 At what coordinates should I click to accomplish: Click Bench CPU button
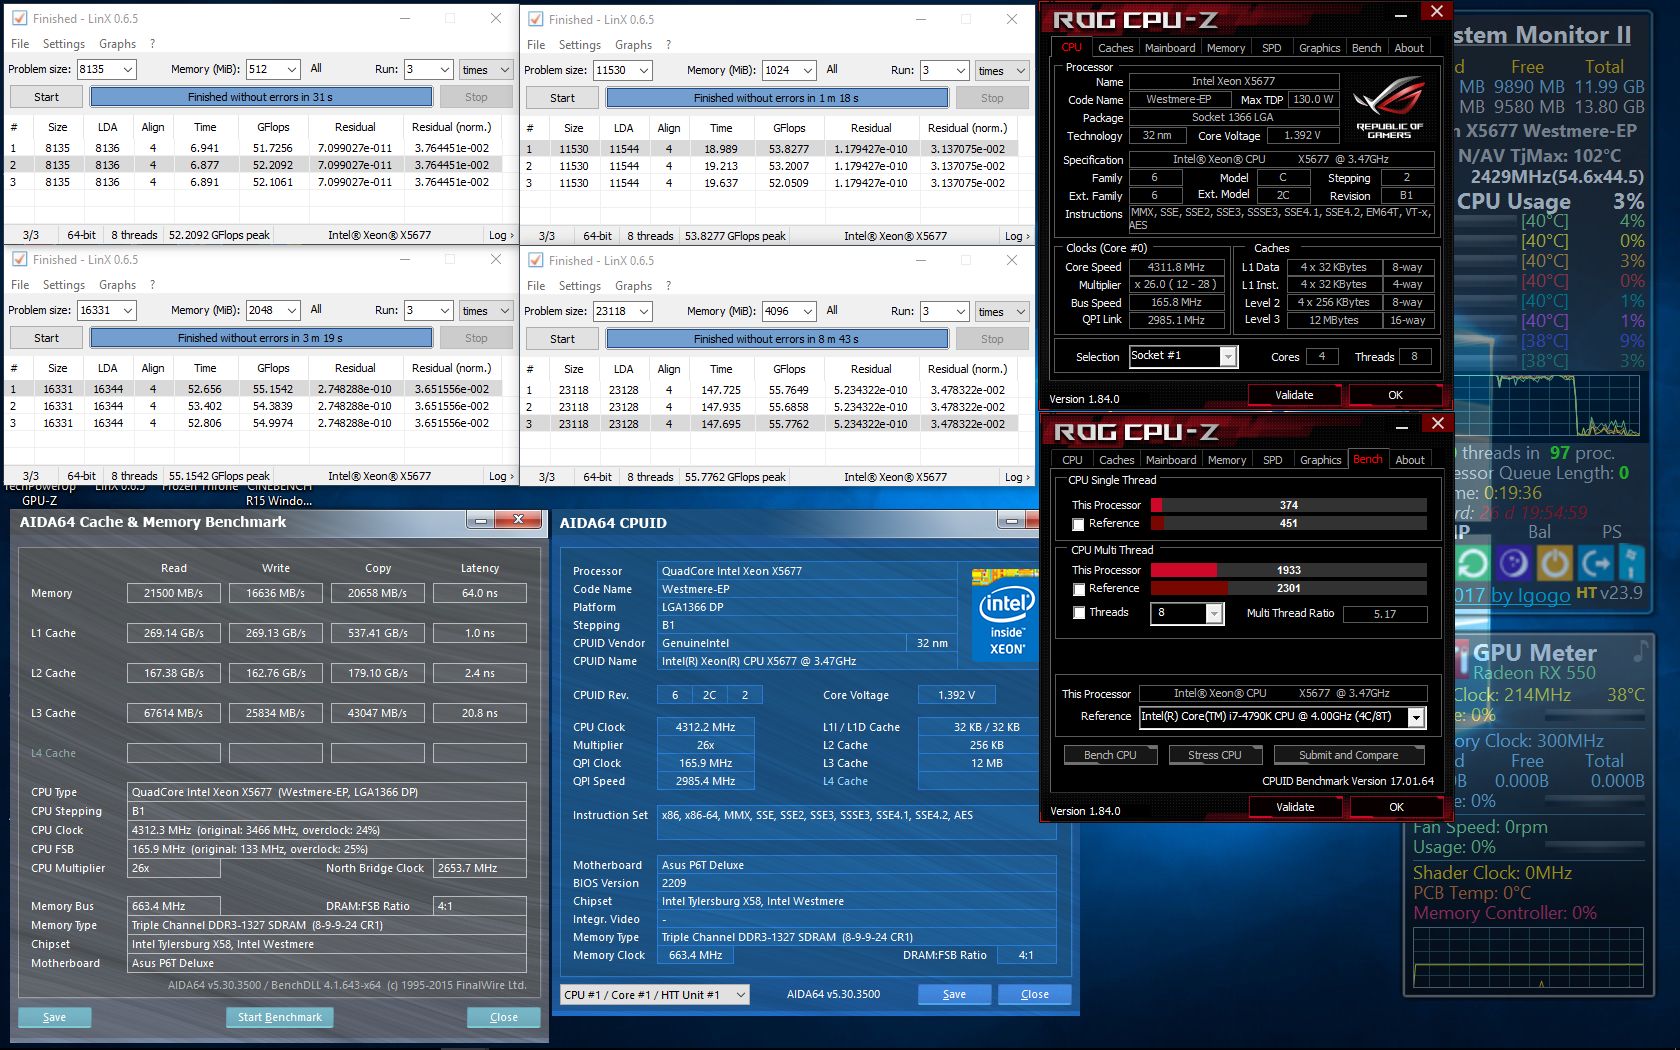[1110, 755]
